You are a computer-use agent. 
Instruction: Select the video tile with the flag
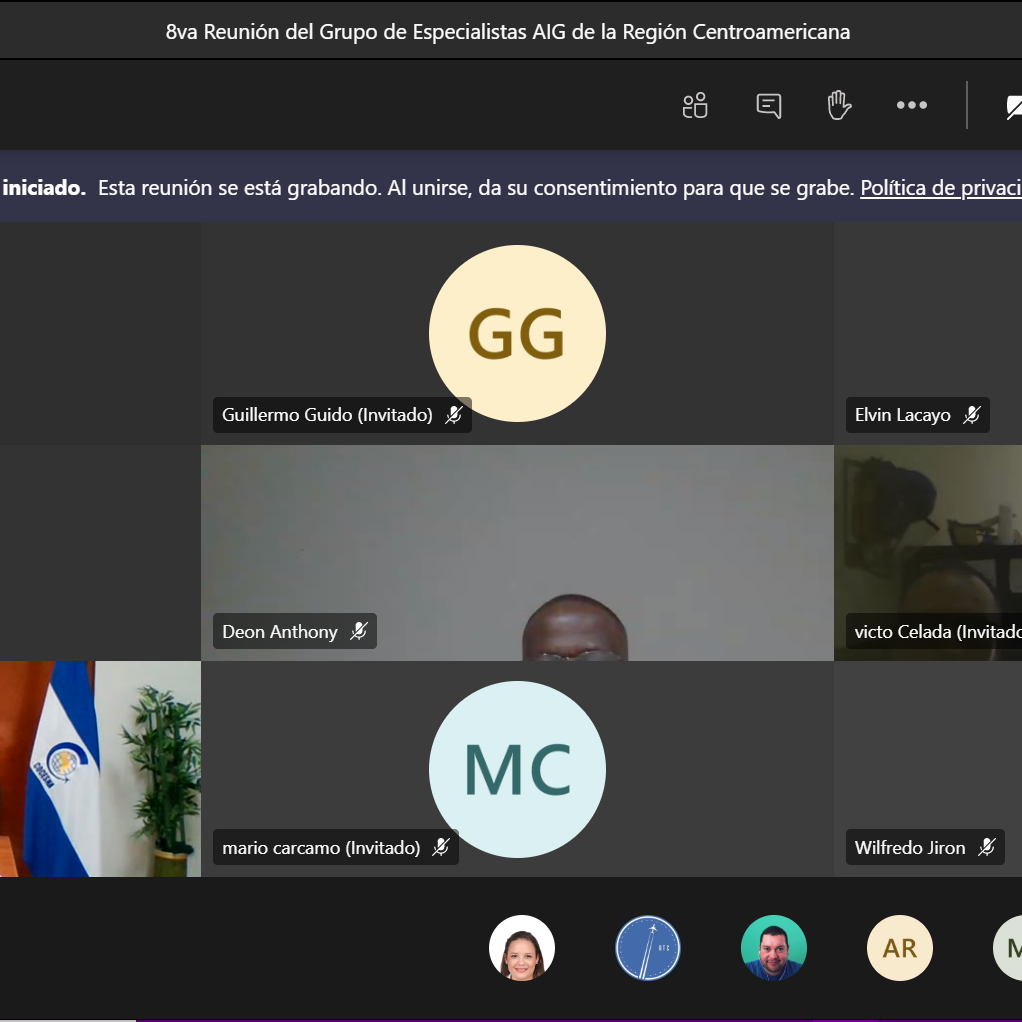[x=100, y=768]
